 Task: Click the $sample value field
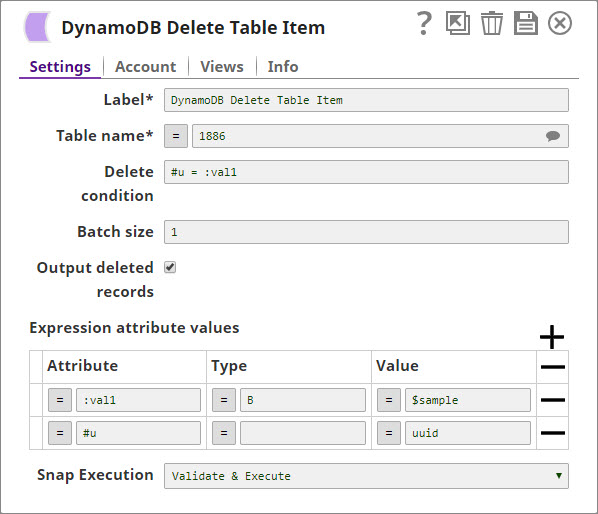click(x=468, y=400)
